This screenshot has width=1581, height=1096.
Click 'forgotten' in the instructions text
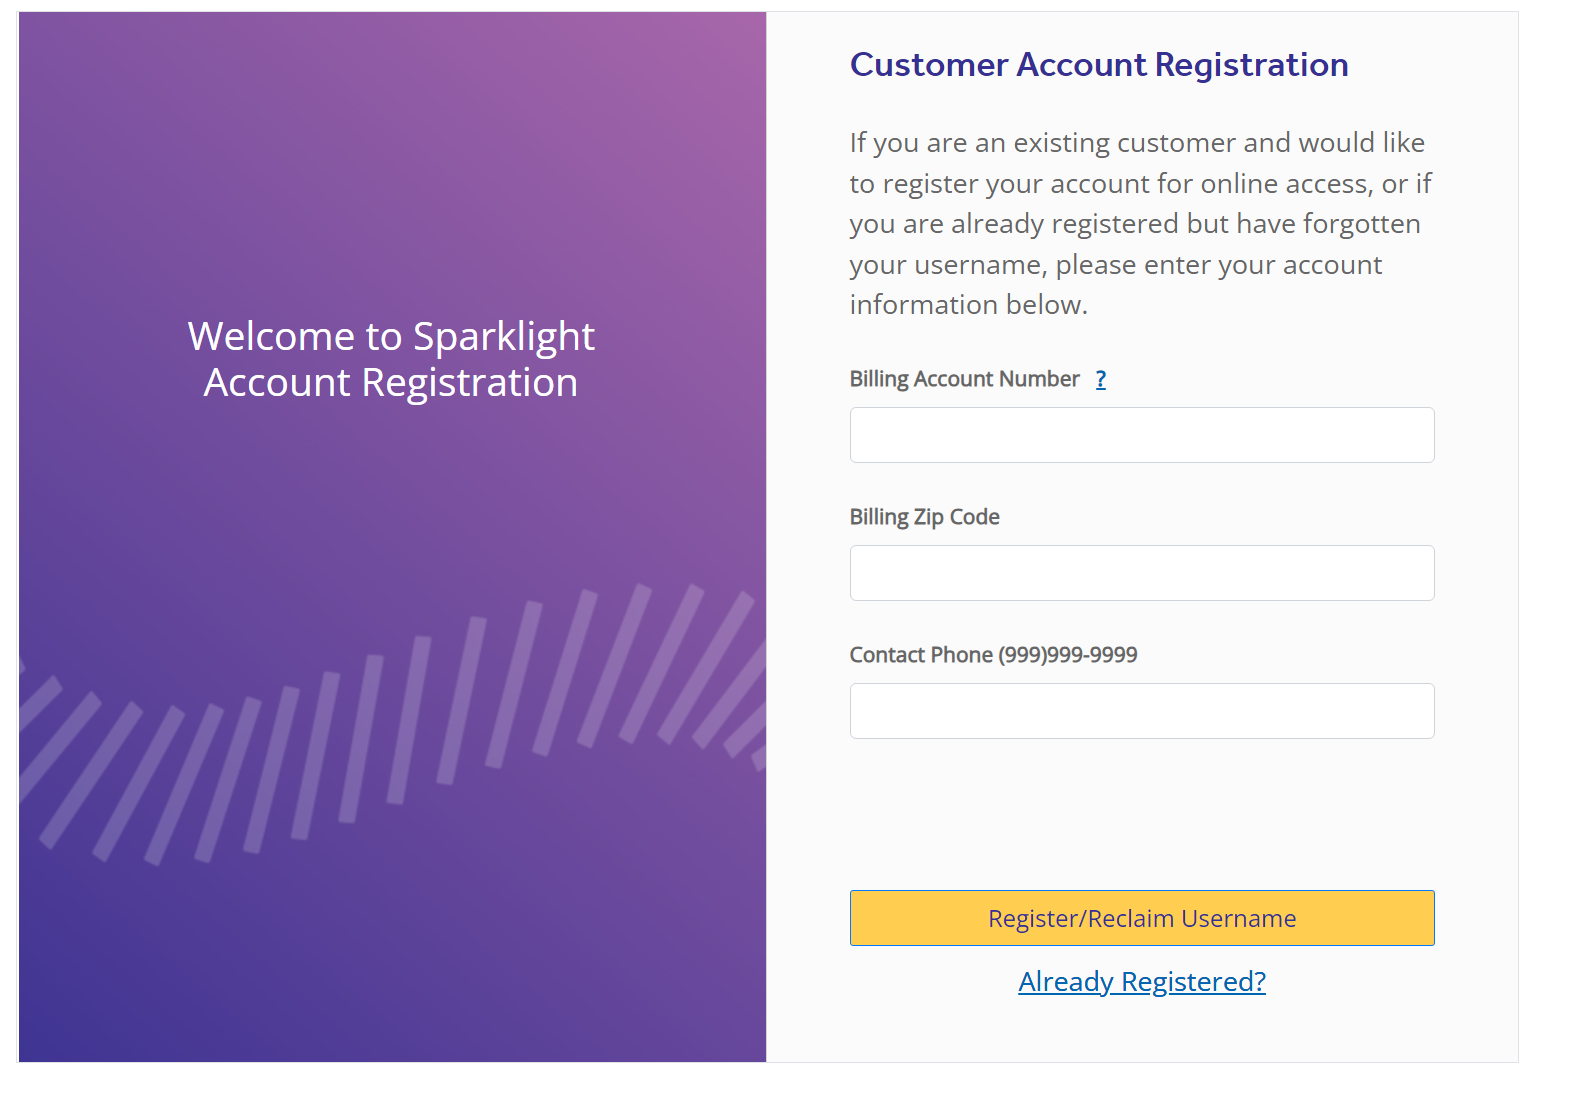1361,224
